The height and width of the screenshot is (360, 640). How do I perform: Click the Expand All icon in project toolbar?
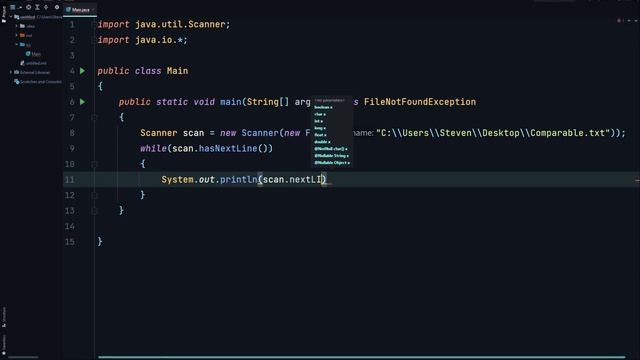click(37, 7)
